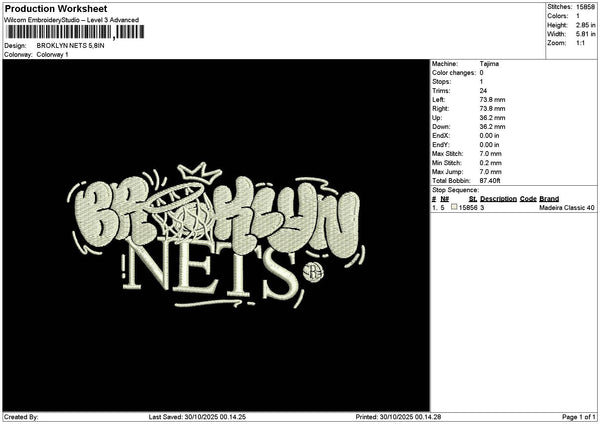
Task: Click the 'Design:' label
Action: point(15,46)
